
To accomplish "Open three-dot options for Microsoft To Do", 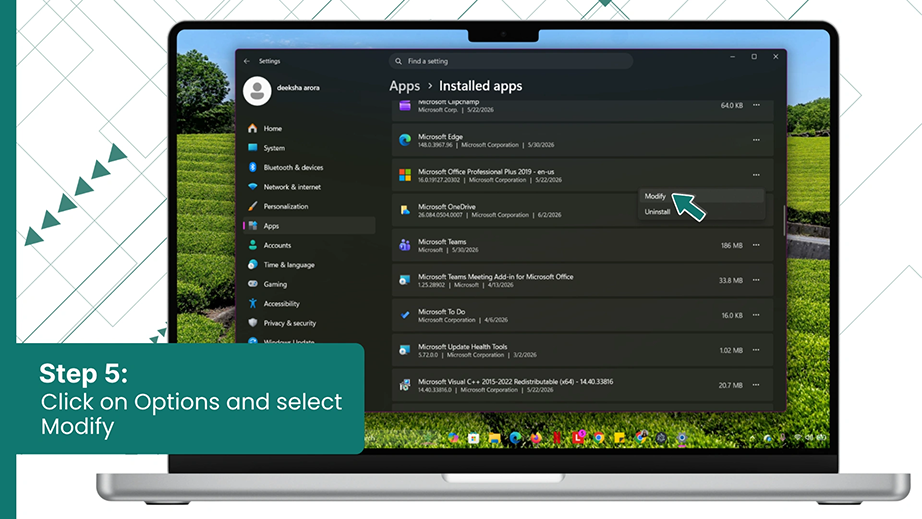I will coord(756,315).
